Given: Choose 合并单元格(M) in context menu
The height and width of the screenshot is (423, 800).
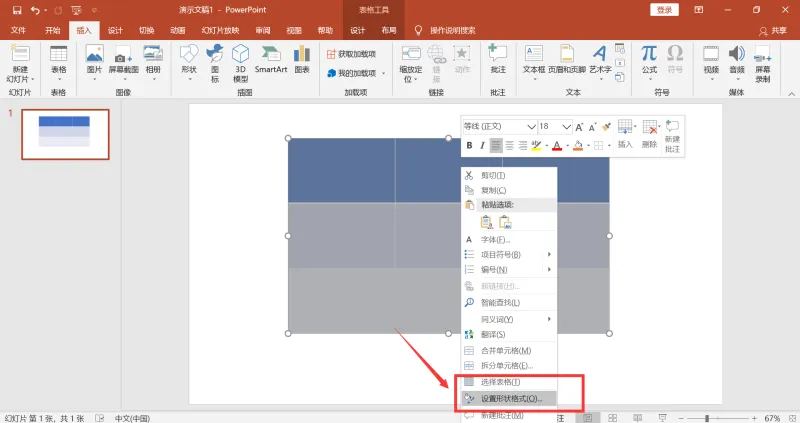Looking at the screenshot, I should [509, 351].
